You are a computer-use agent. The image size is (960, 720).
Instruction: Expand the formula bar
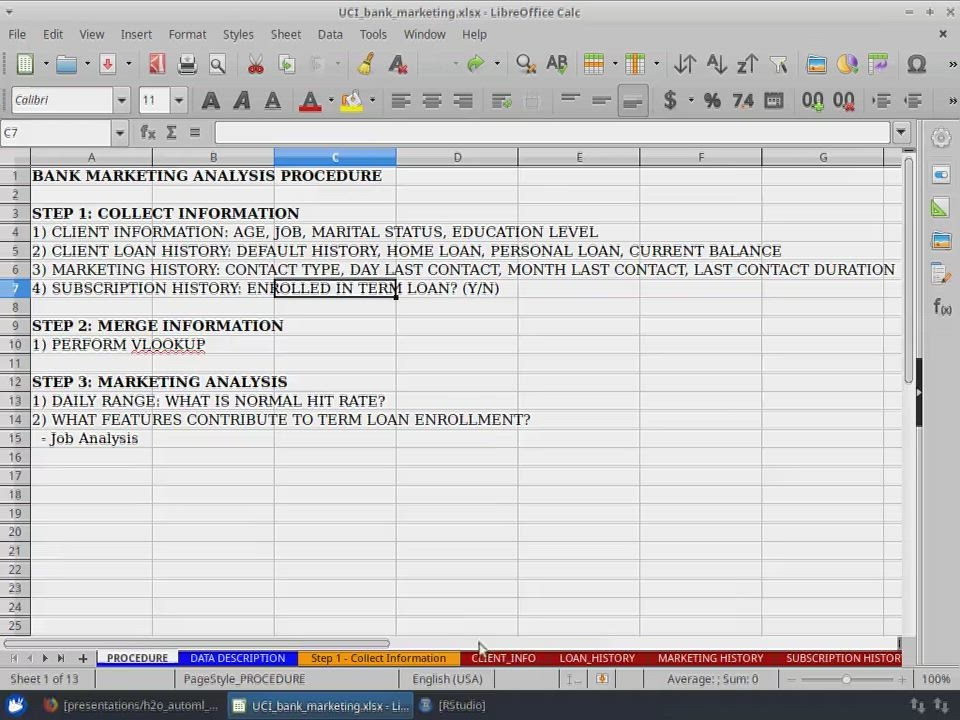coord(901,132)
